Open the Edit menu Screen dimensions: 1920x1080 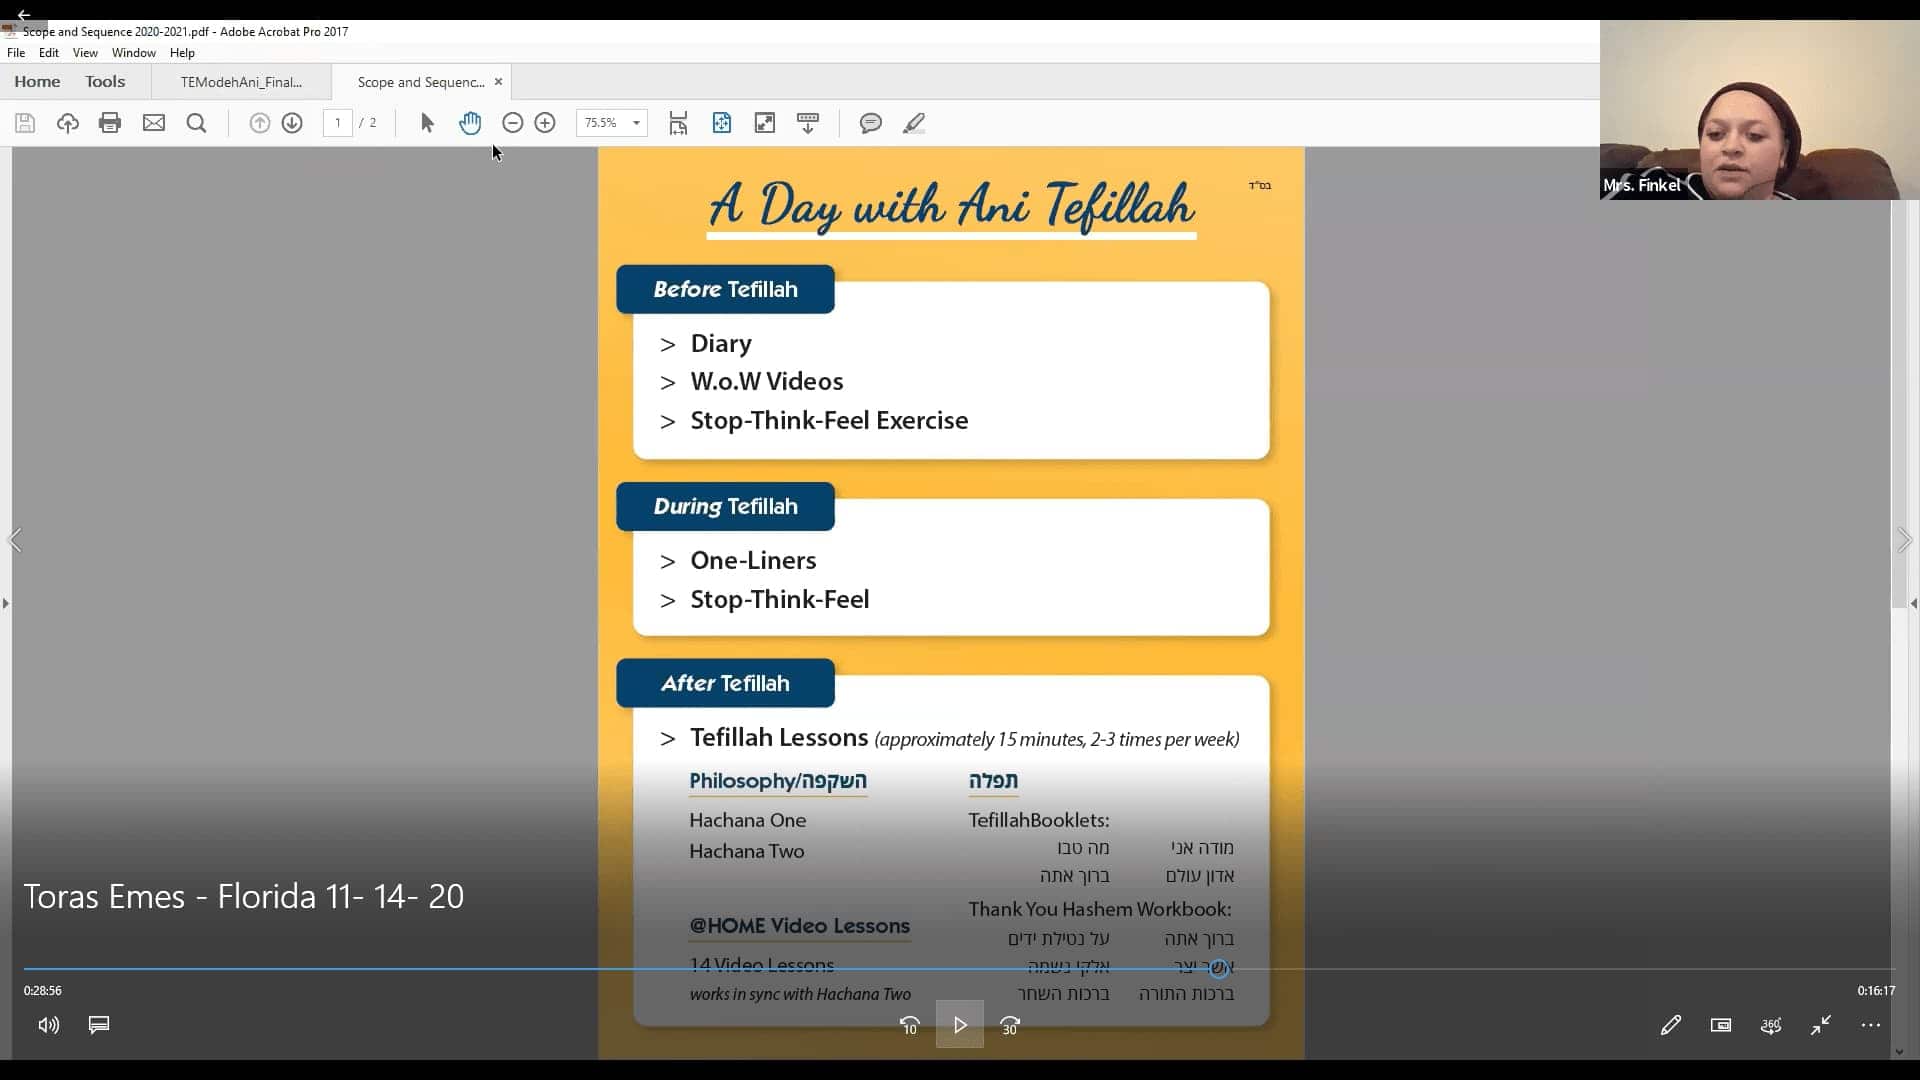pos(49,53)
